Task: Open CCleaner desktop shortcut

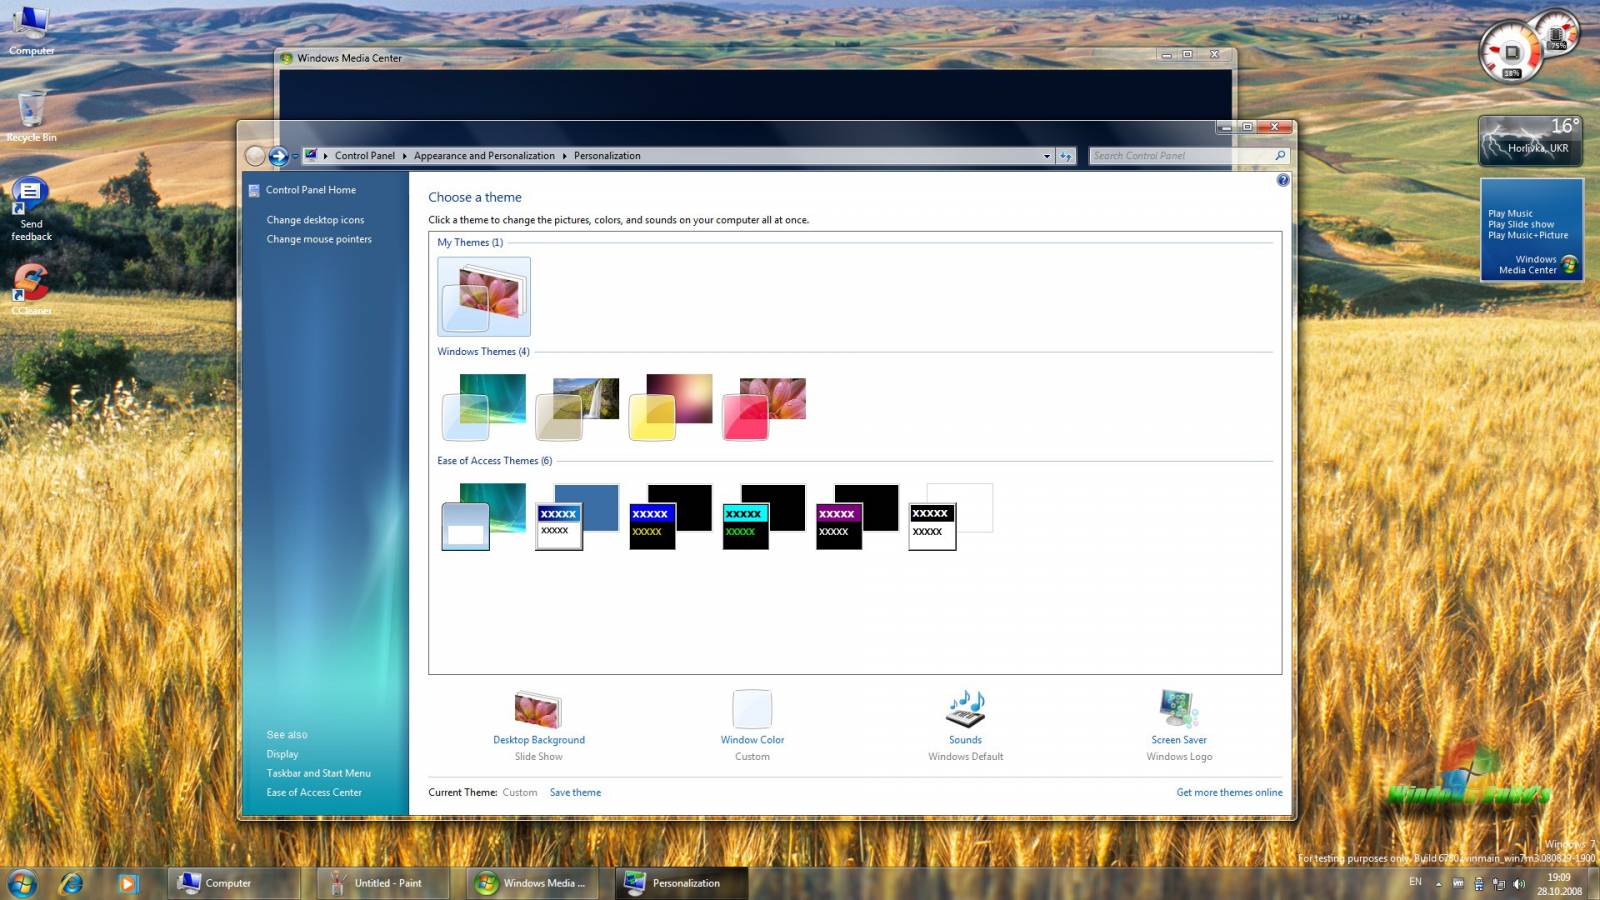Action: click(31, 290)
